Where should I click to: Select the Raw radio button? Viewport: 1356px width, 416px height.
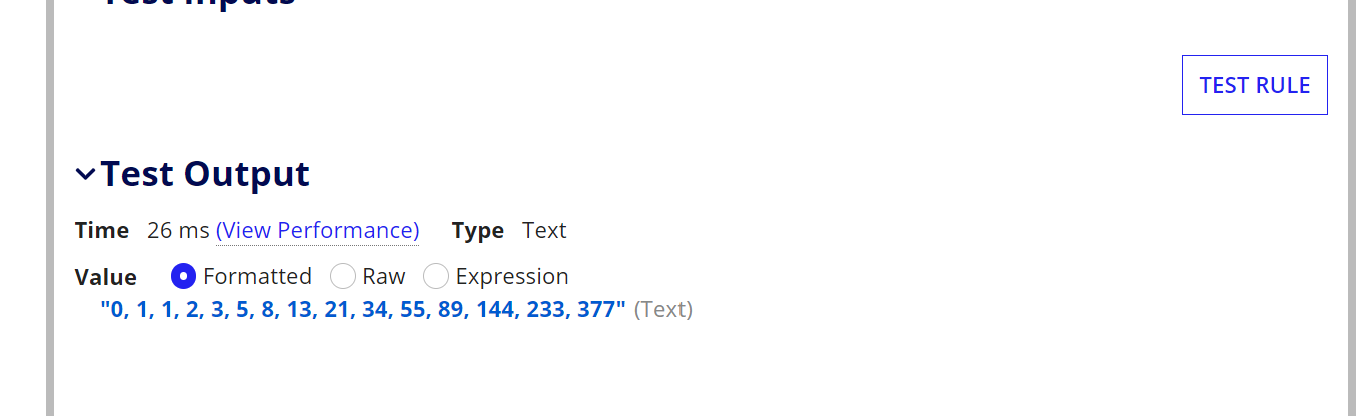pos(343,276)
